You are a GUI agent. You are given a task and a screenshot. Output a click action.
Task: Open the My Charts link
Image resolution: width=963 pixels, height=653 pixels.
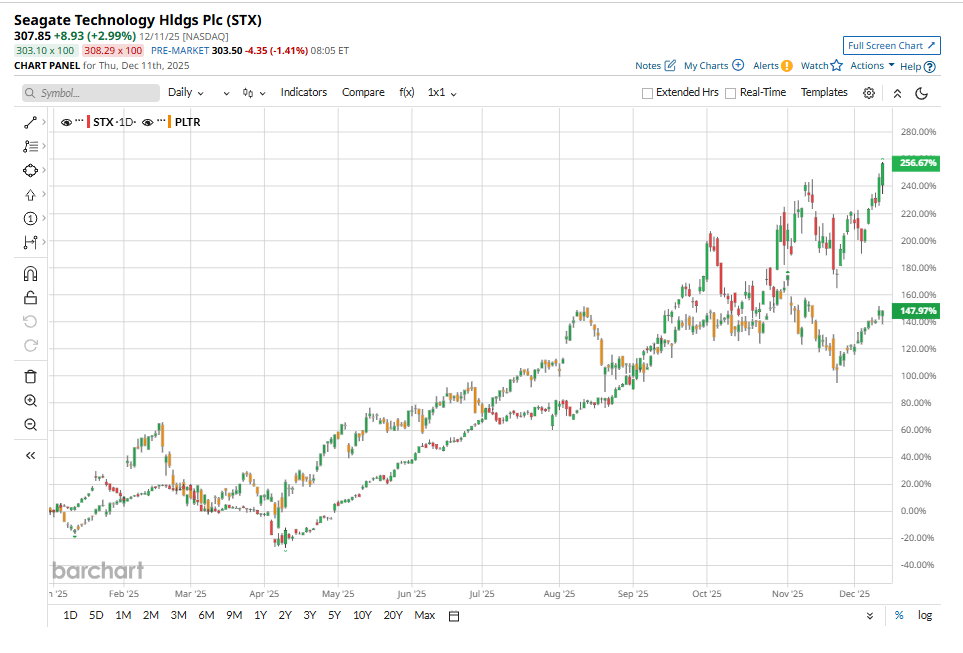point(713,66)
